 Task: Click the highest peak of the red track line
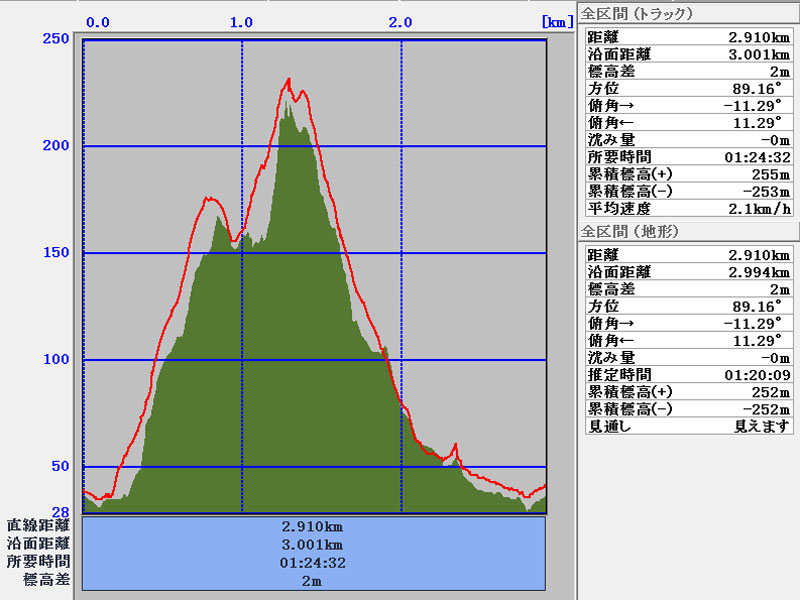tap(289, 79)
